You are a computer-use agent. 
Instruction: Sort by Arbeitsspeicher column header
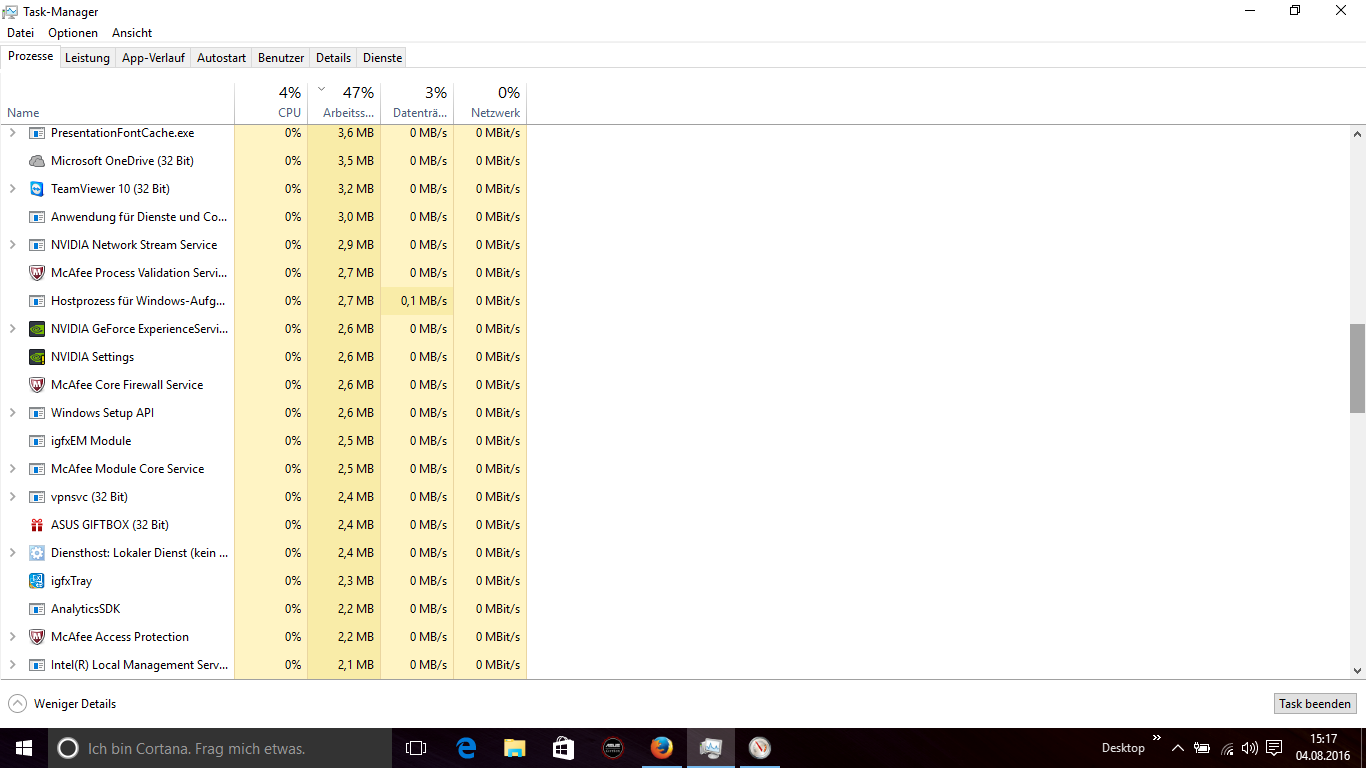[344, 103]
